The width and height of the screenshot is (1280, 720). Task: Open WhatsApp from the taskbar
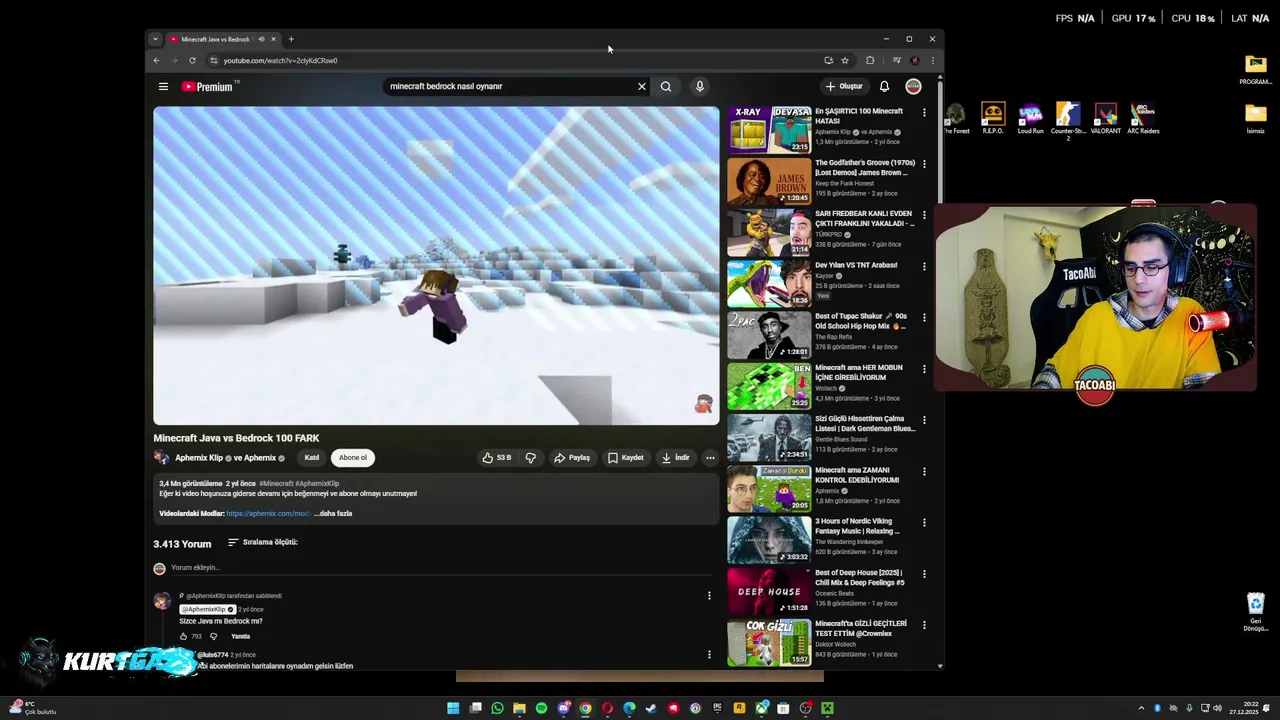click(497, 708)
